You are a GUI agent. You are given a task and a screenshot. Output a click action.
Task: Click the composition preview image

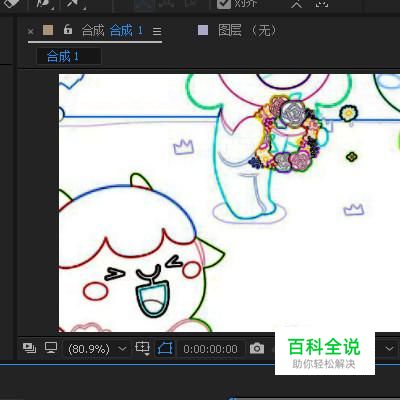pyautogui.click(x=229, y=203)
